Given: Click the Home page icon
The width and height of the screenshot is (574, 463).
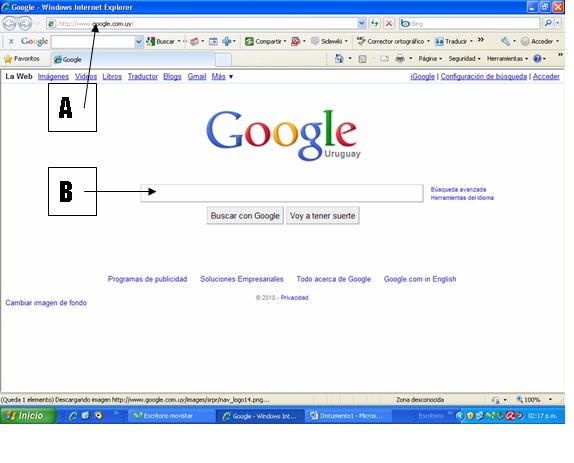Looking at the screenshot, I should coord(339,59).
